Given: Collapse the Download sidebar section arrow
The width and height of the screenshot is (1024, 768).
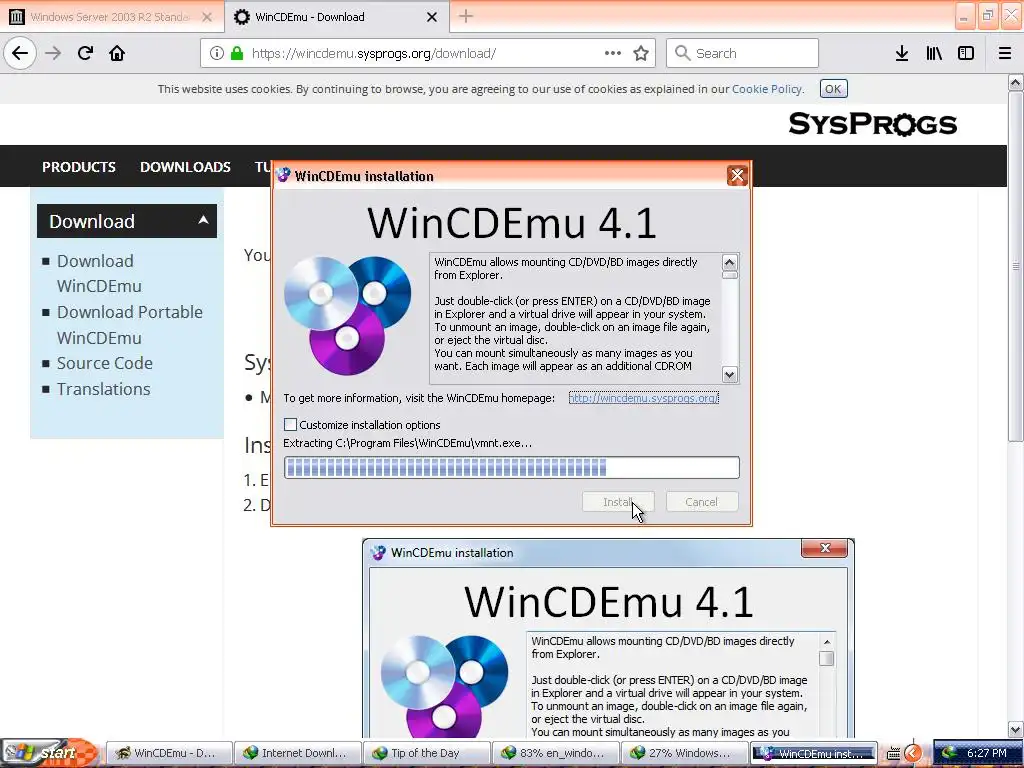Looking at the screenshot, I should click(203, 220).
